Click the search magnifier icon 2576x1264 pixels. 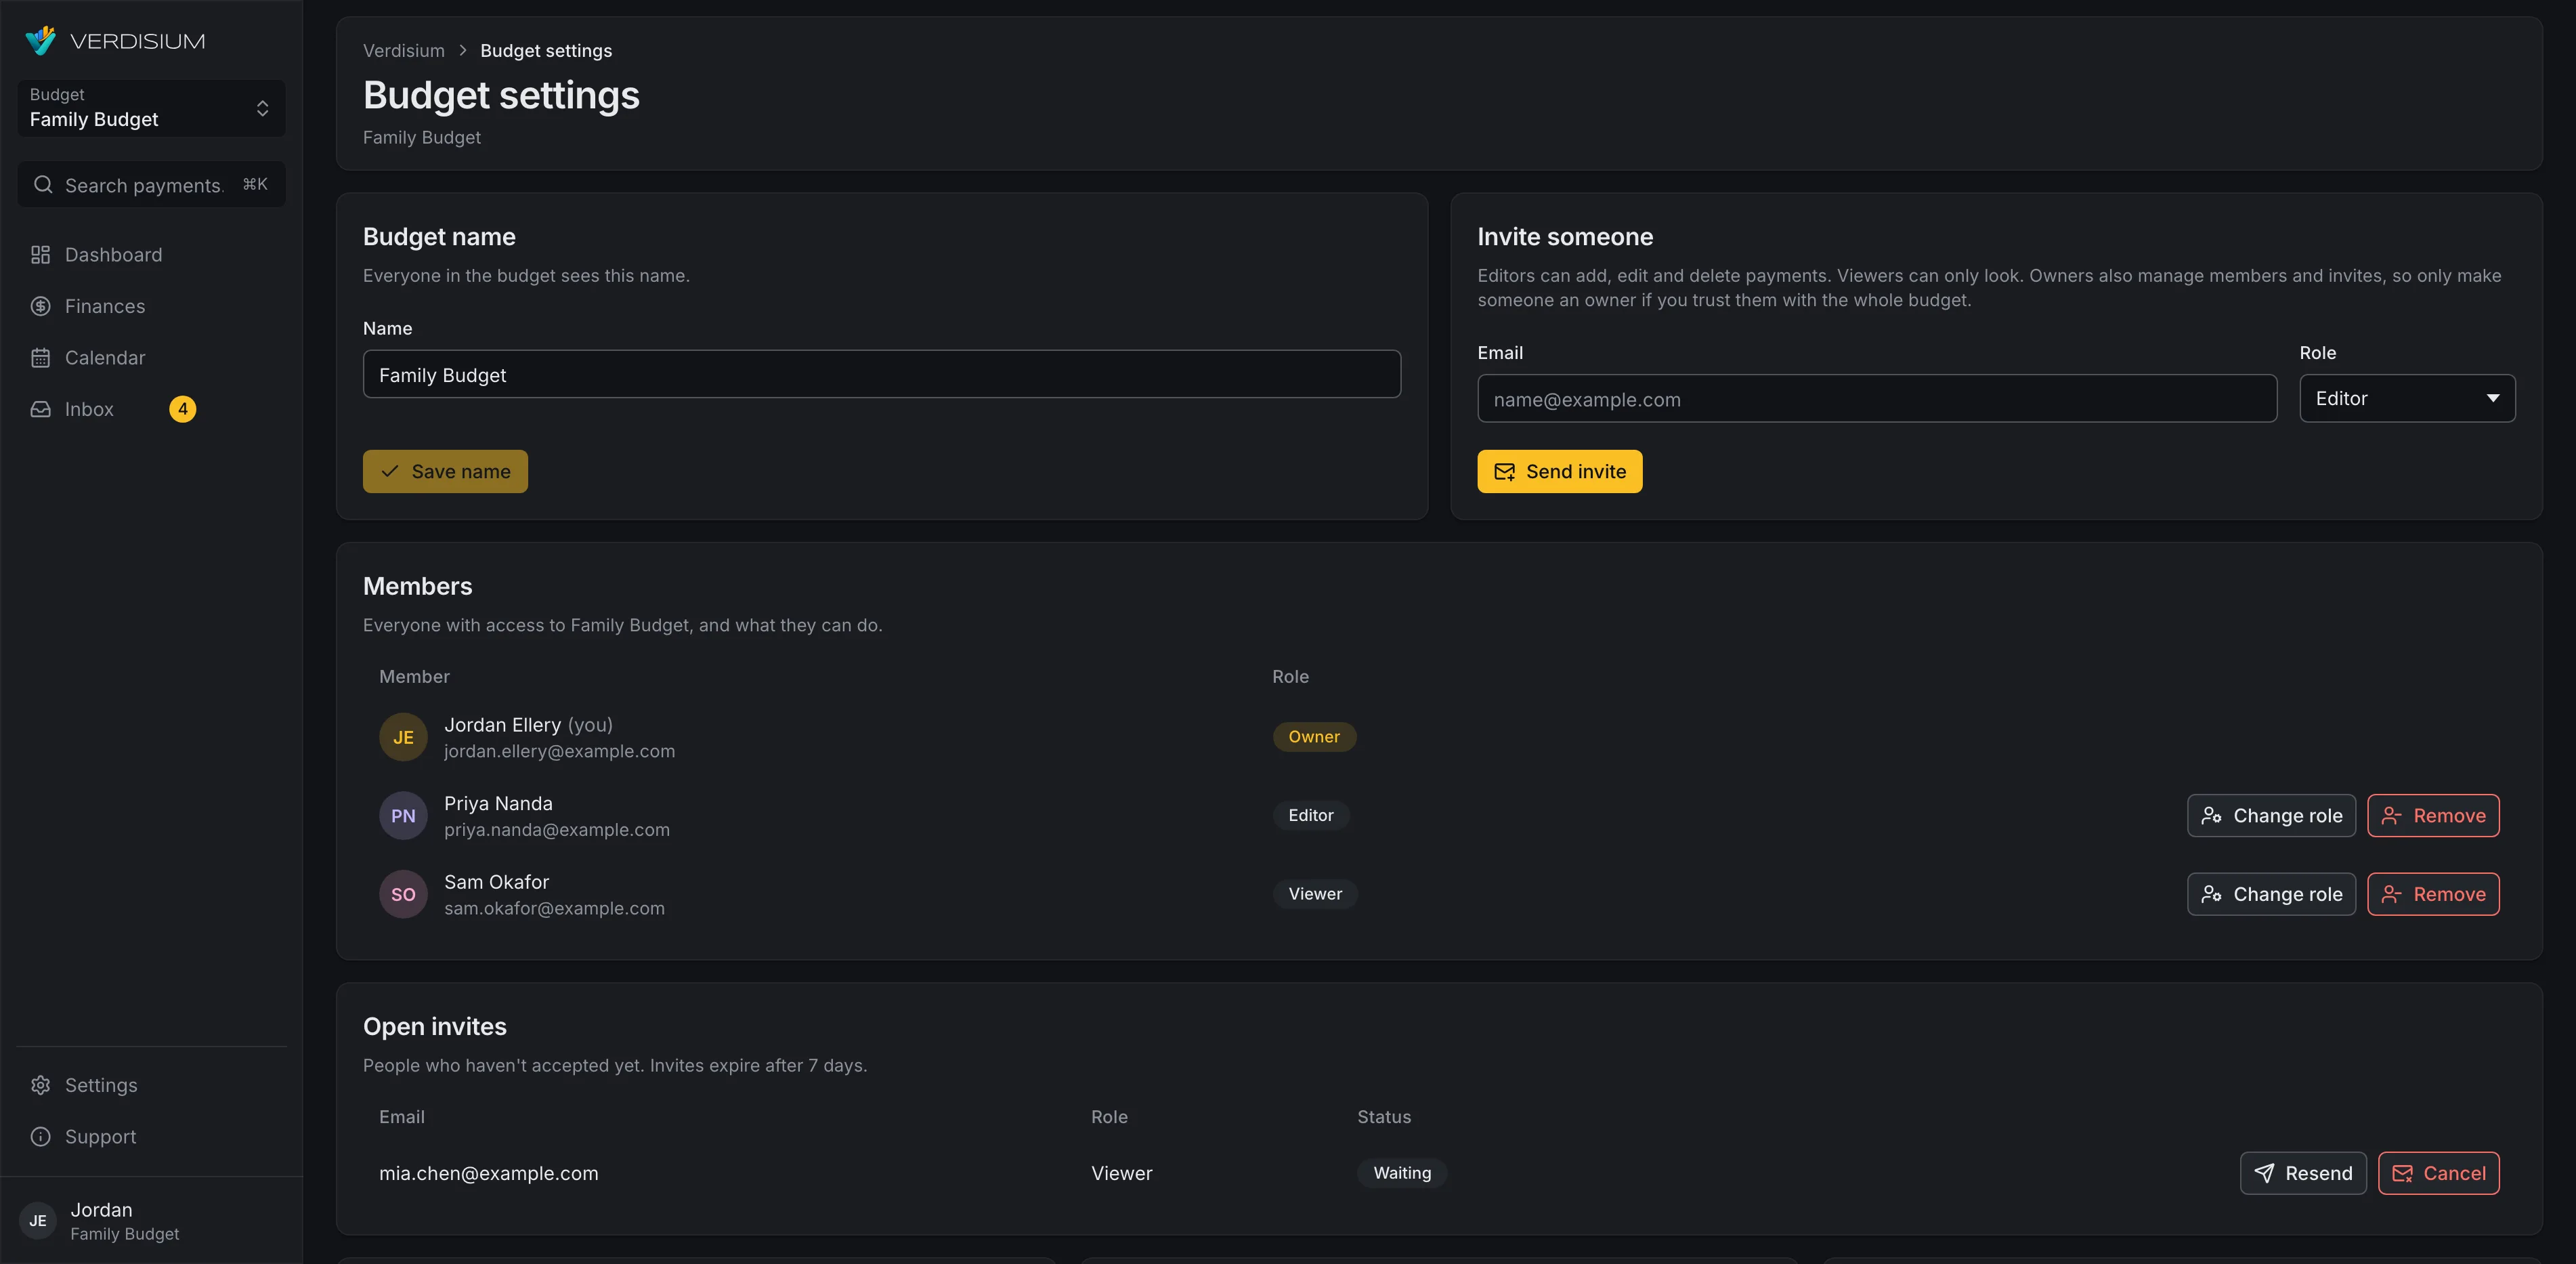(x=43, y=185)
